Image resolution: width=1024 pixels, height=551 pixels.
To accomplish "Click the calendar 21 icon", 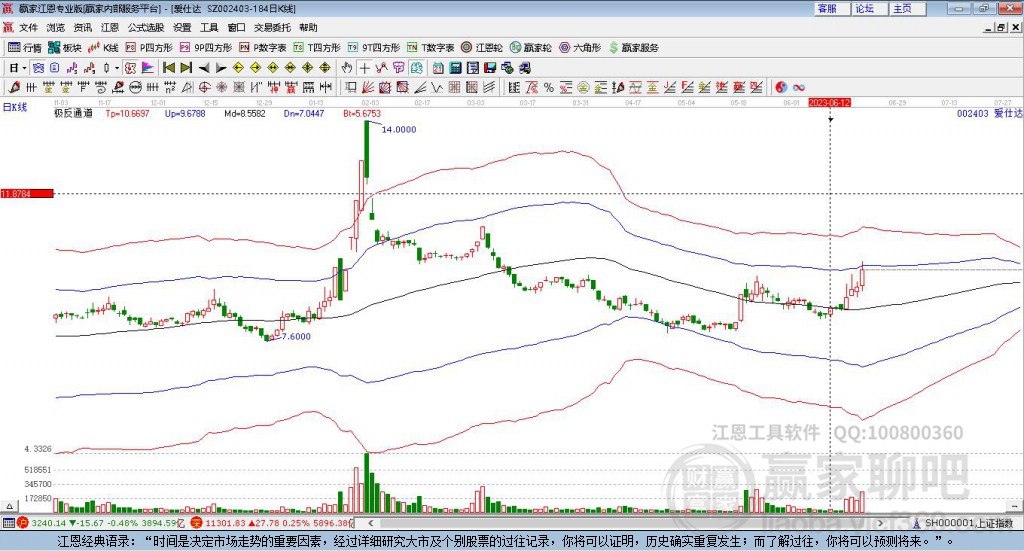I will pos(438,68).
